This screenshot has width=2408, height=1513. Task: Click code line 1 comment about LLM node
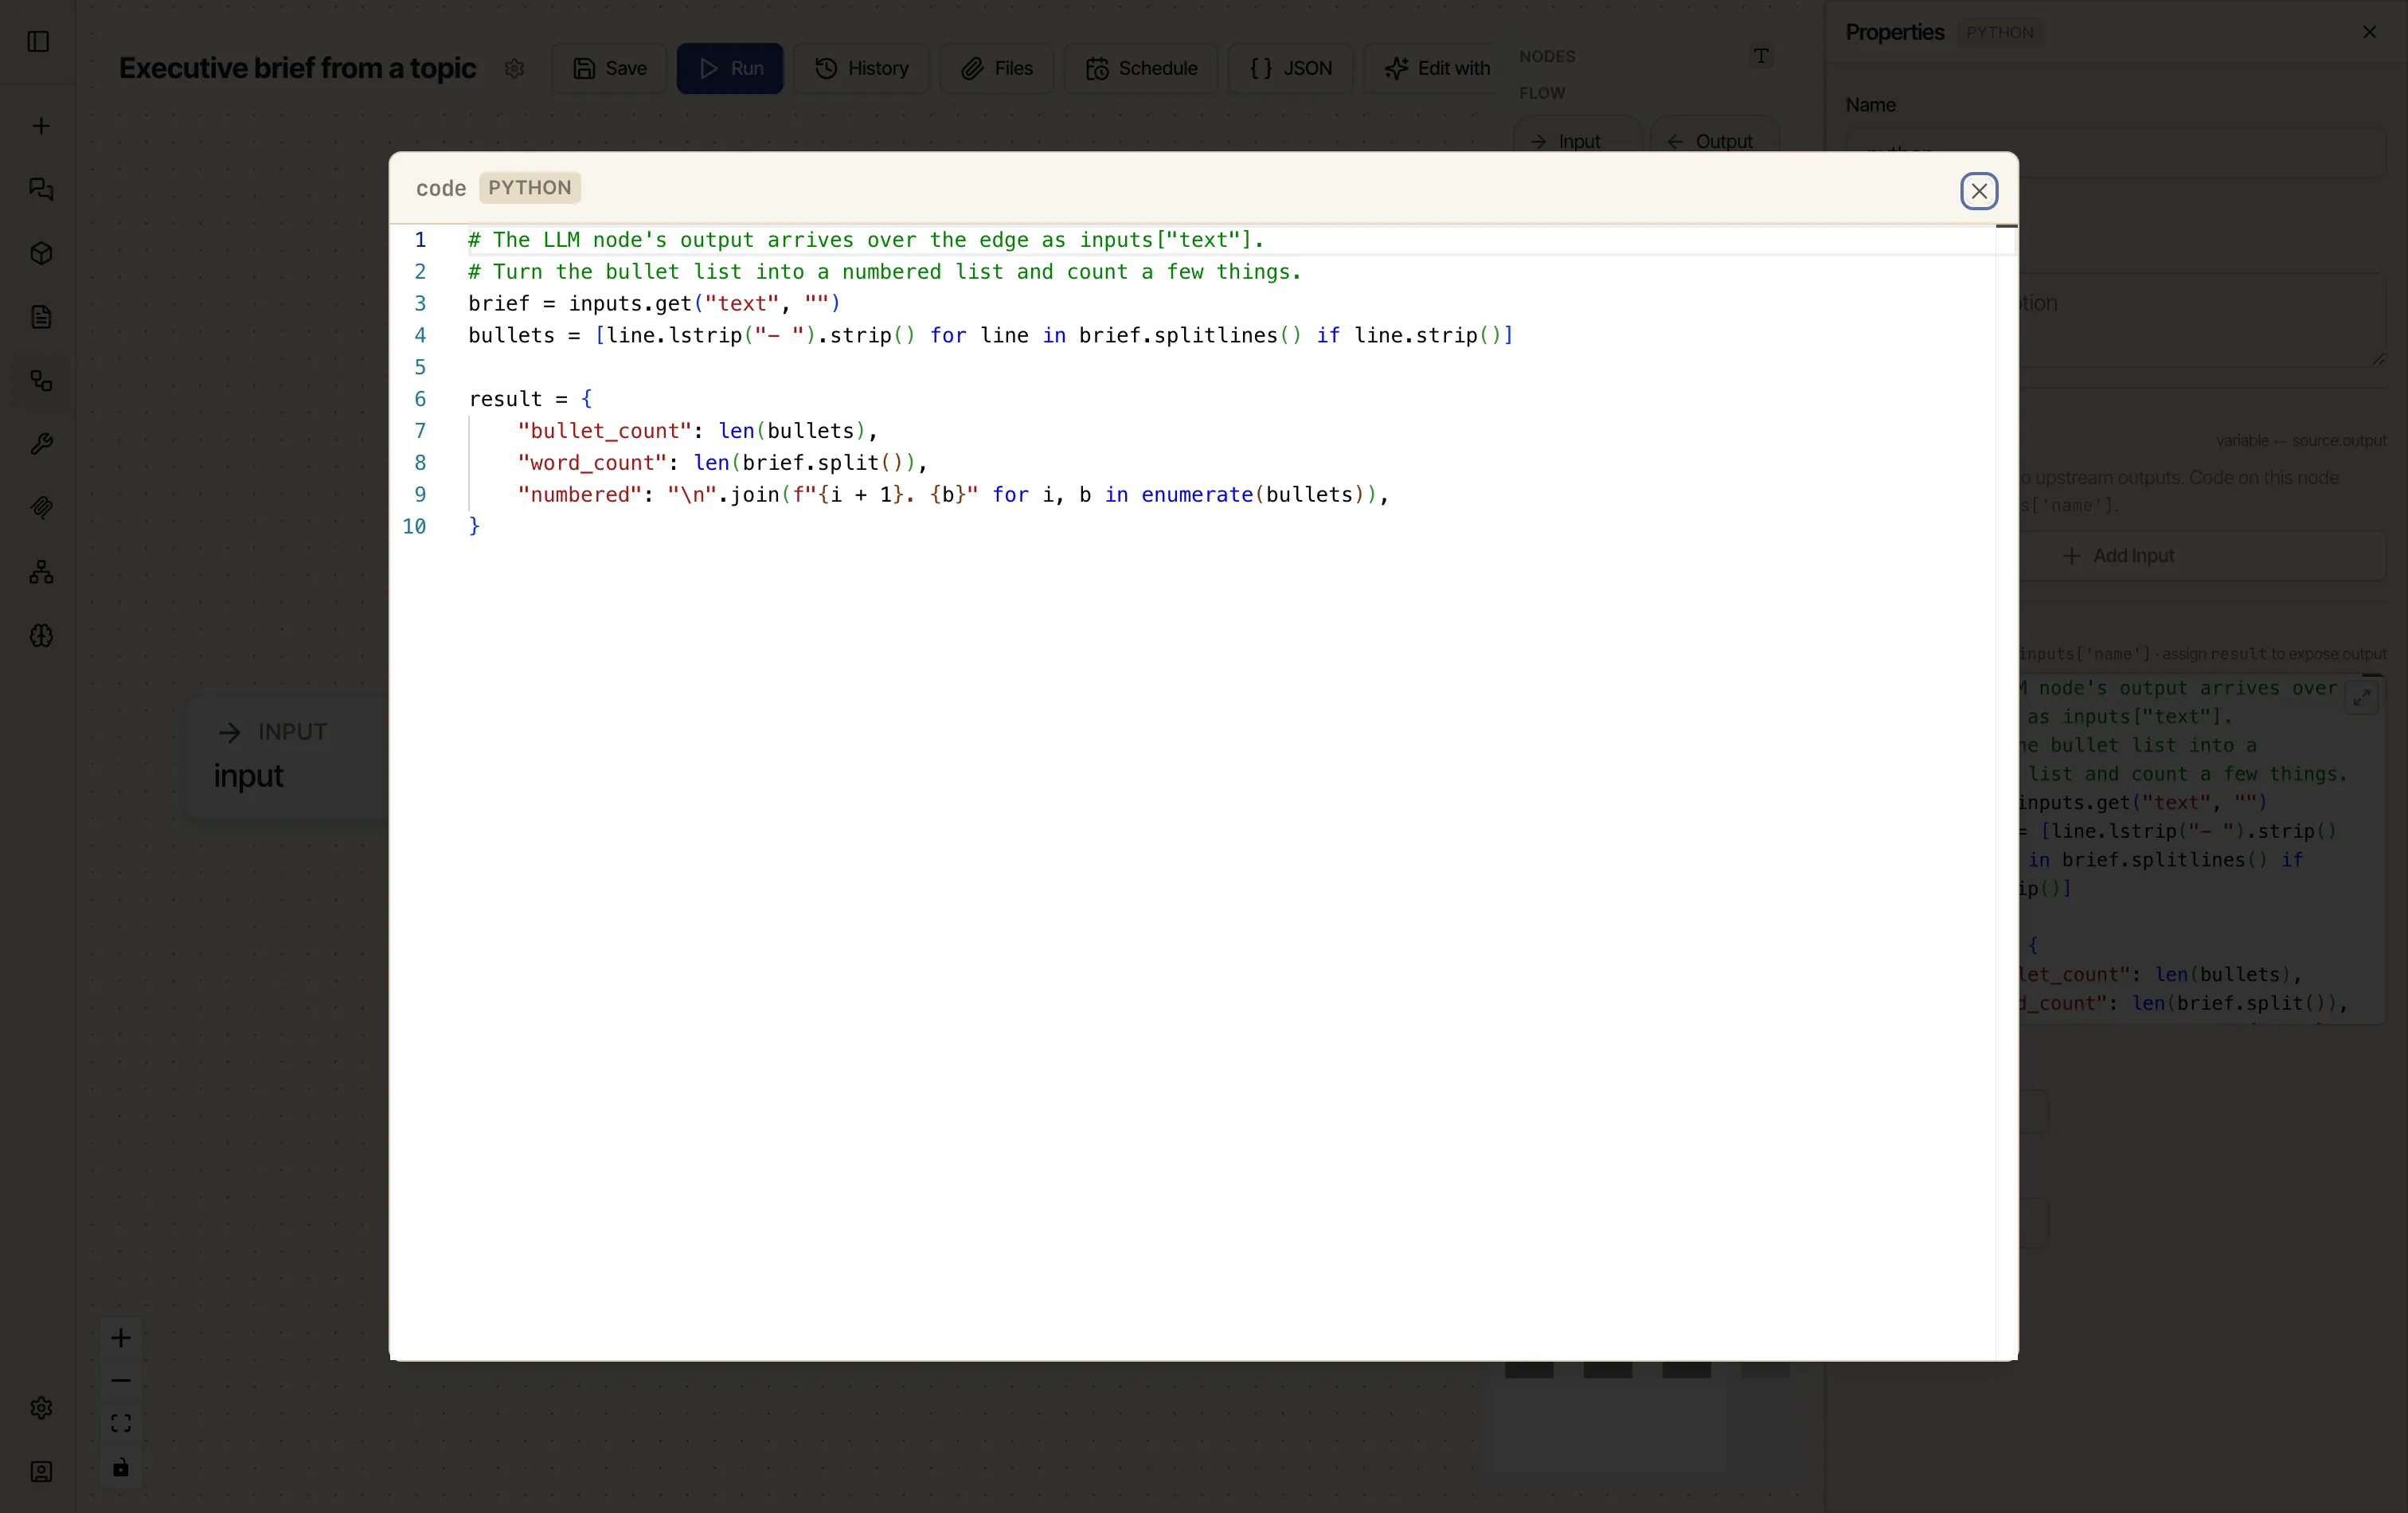(866, 240)
